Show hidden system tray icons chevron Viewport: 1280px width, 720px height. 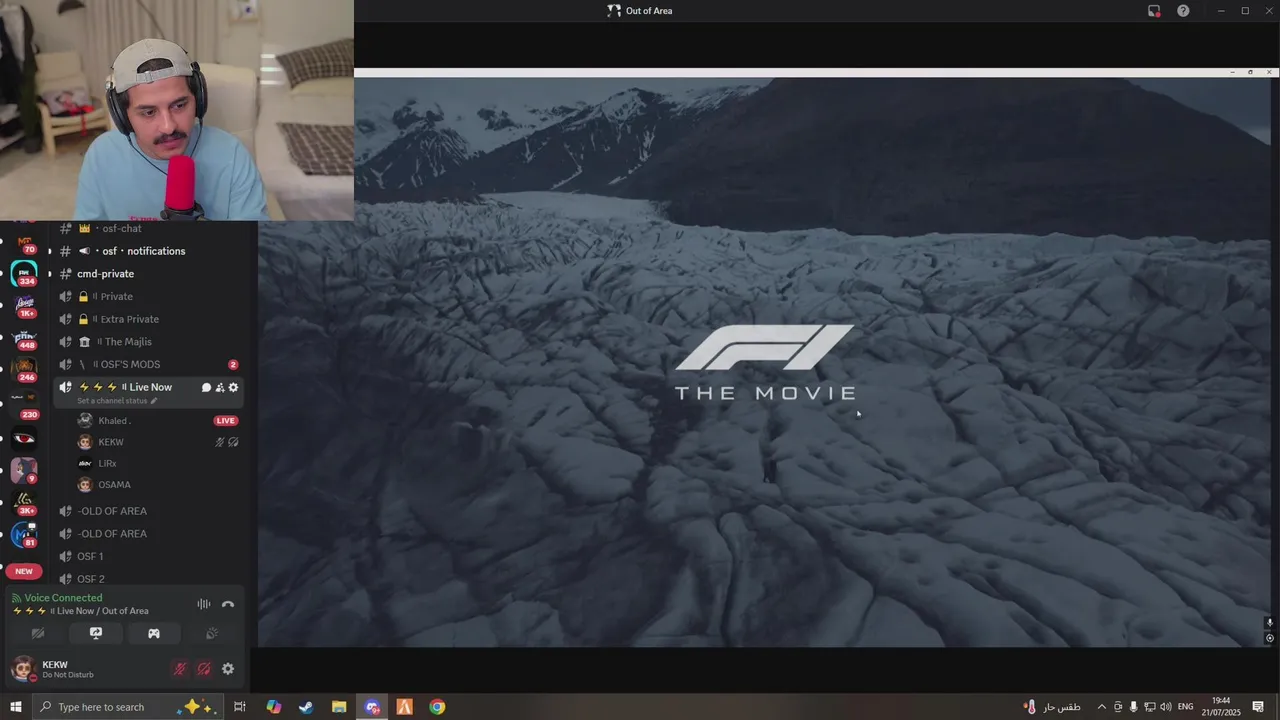point(1101,707)
